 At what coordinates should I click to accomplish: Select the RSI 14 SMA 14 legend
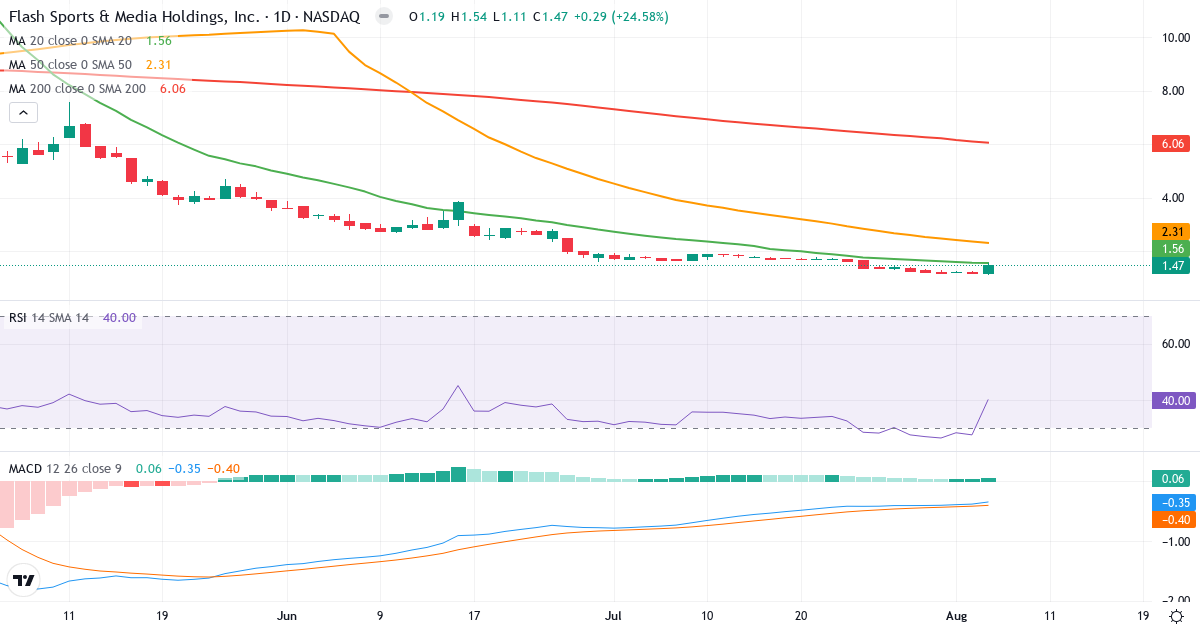pos(49,318)
